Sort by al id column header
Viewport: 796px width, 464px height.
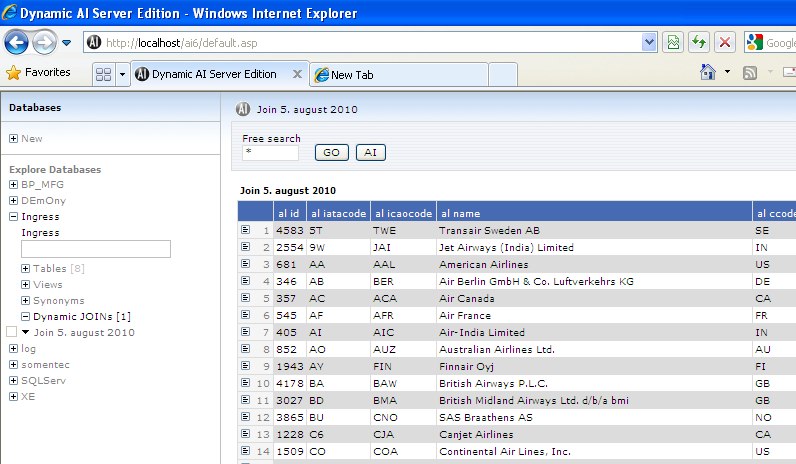pos(289,213)
